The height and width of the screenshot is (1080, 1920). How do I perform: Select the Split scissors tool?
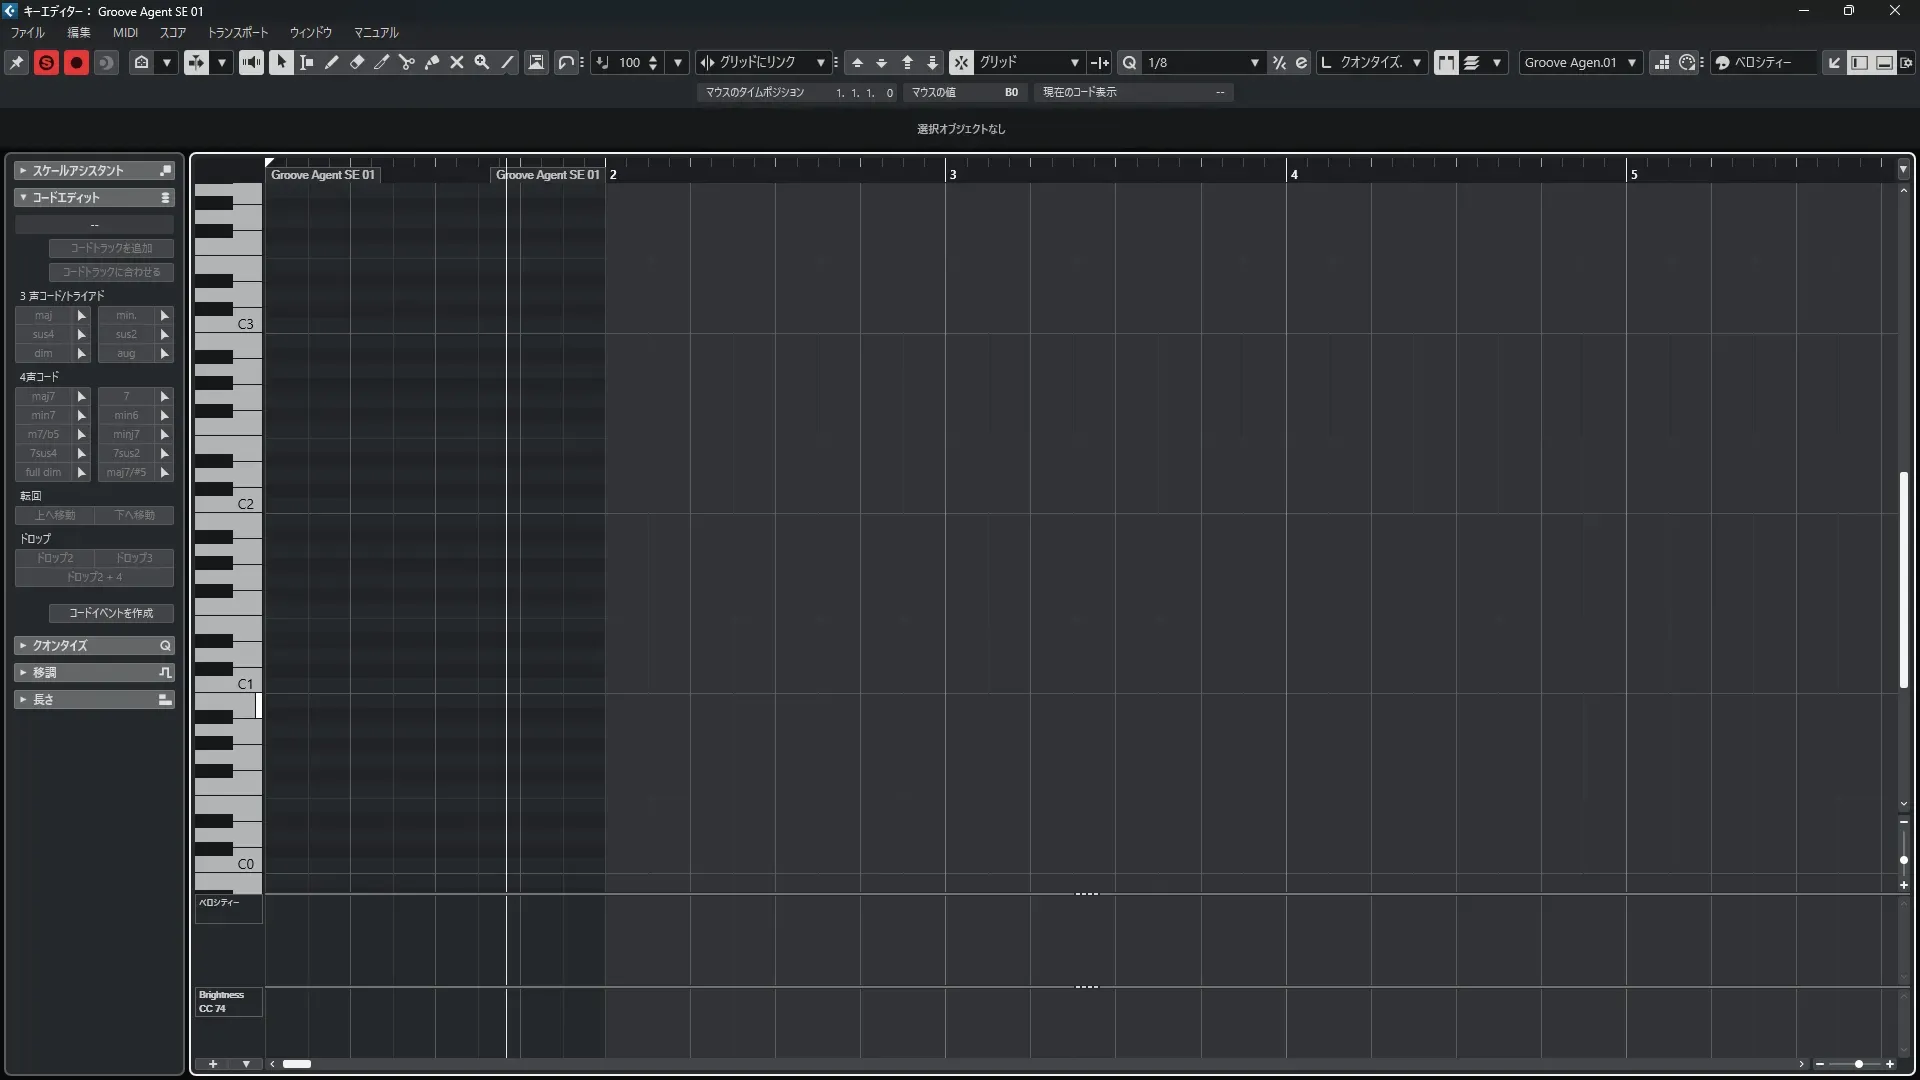tap(407, 62)
